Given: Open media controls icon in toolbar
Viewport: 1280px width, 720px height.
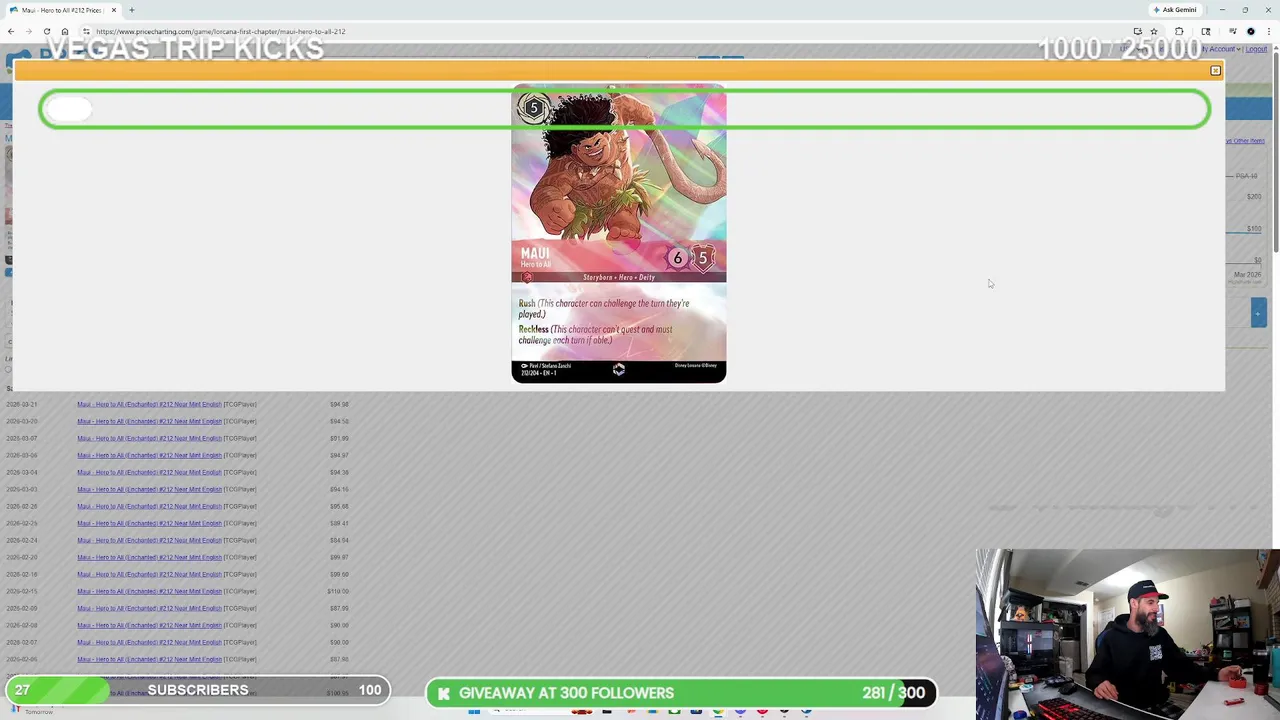Looking at the screenshot, I should pyautogui.click(x=1232, y=31).
